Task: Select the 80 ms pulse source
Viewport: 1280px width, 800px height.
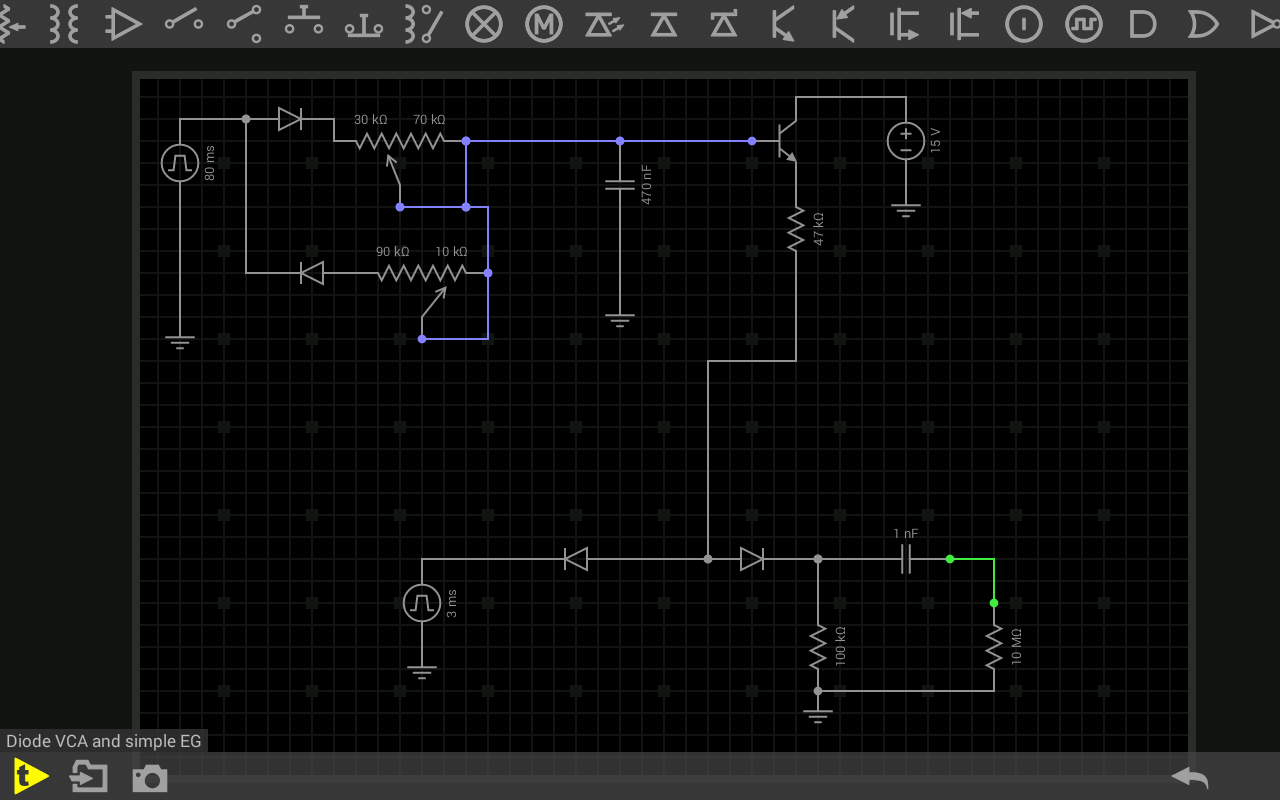Action: 180,162
